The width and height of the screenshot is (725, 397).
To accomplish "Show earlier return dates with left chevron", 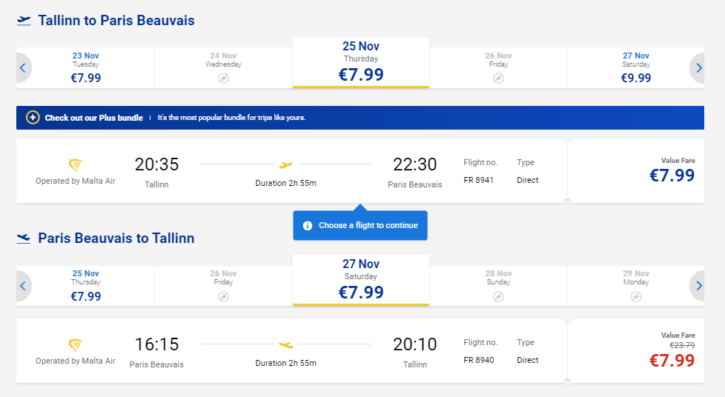I will [x=23, y=286].
